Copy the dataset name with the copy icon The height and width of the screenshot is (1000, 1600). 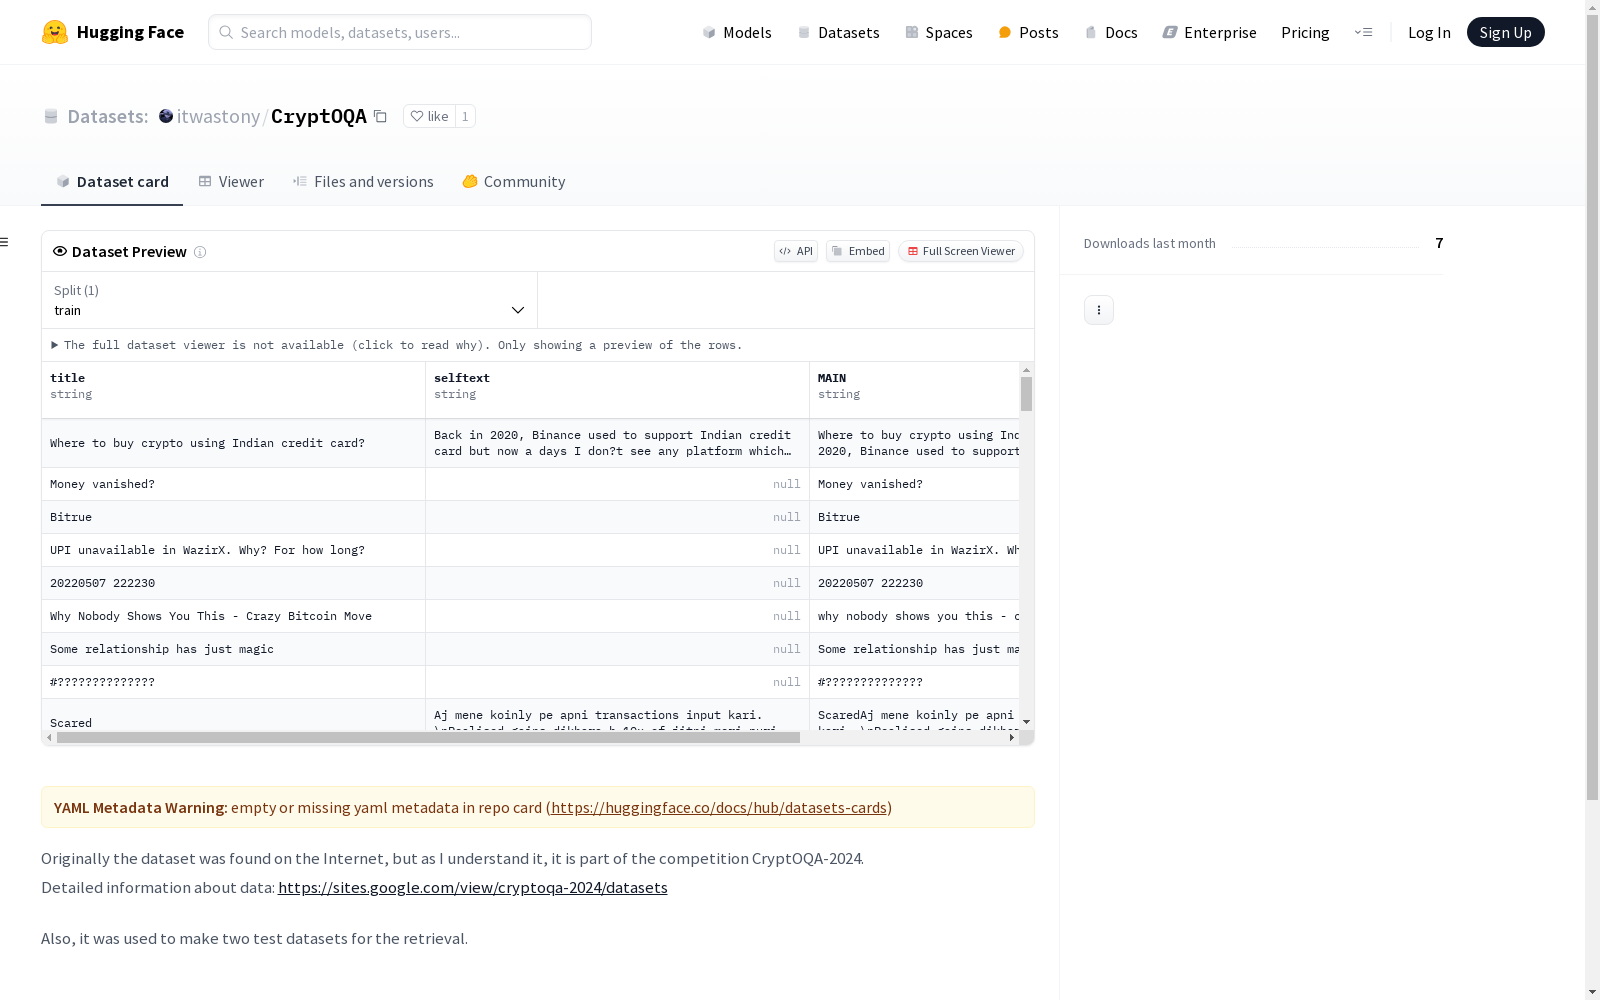(x=381, y=116)
